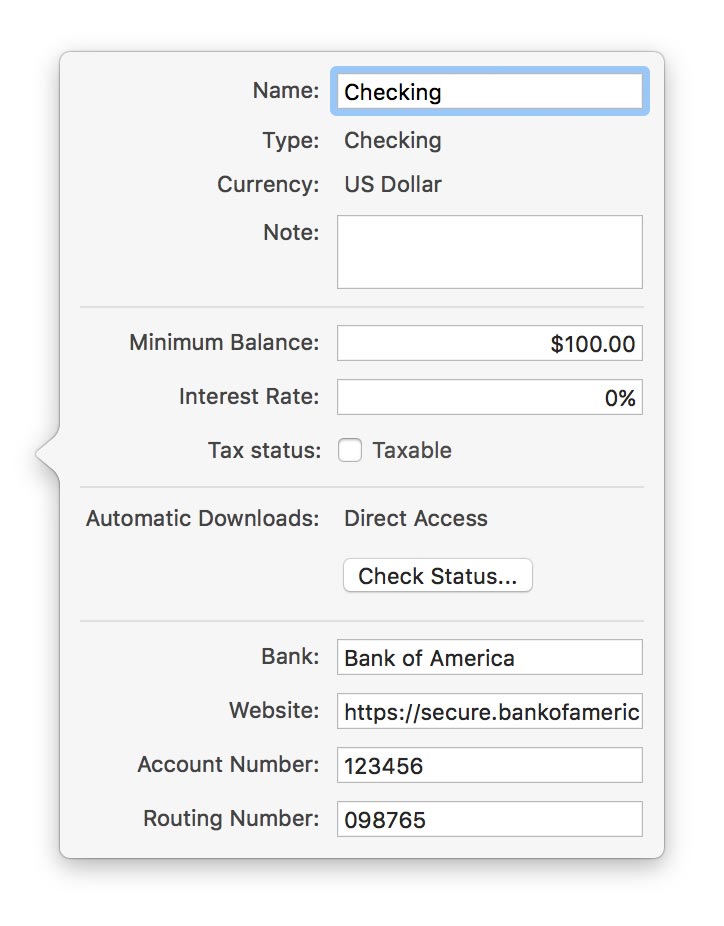
Task: Click inside the empty Note text box
Action: (490, 252)
